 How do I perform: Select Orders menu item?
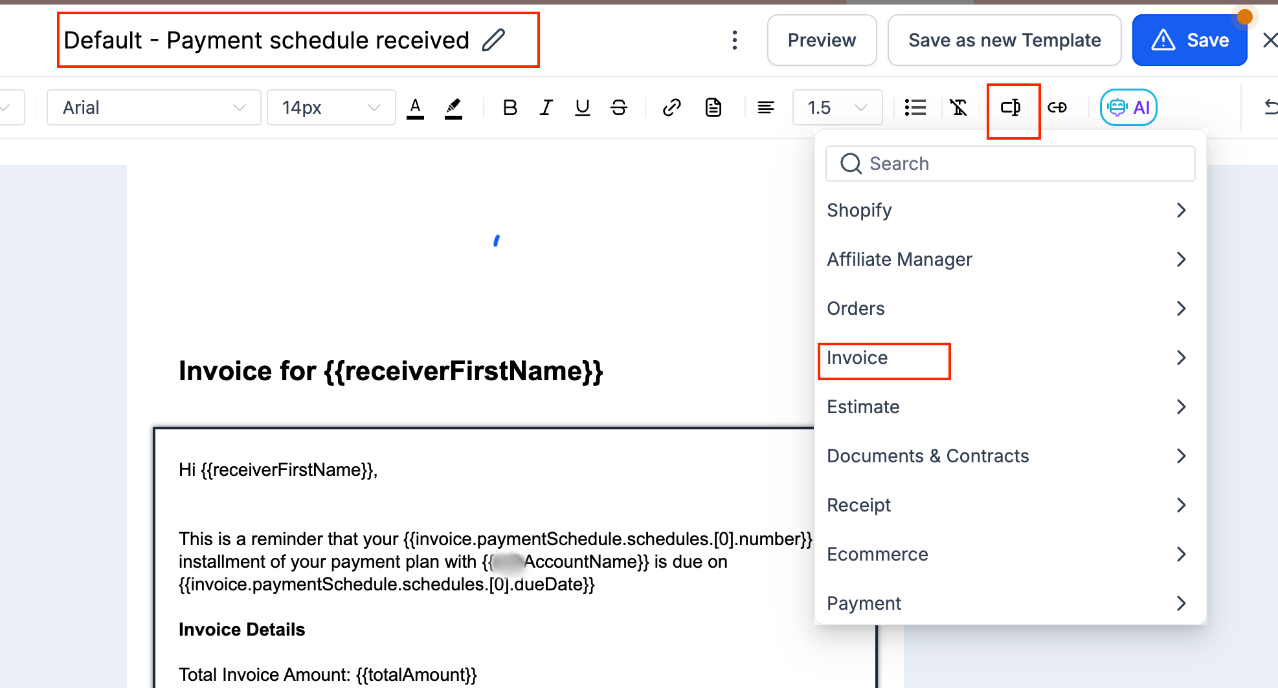1010,308
